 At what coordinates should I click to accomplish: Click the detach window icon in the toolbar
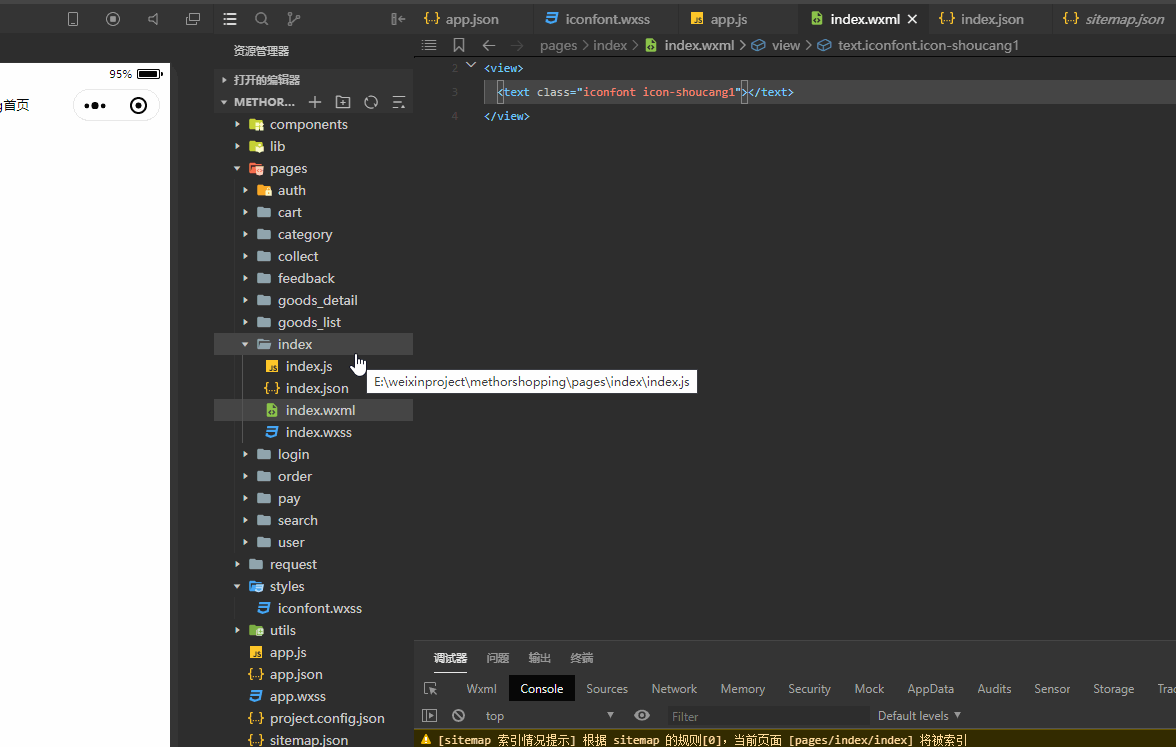pyautogui.click(x=193, y=19)
